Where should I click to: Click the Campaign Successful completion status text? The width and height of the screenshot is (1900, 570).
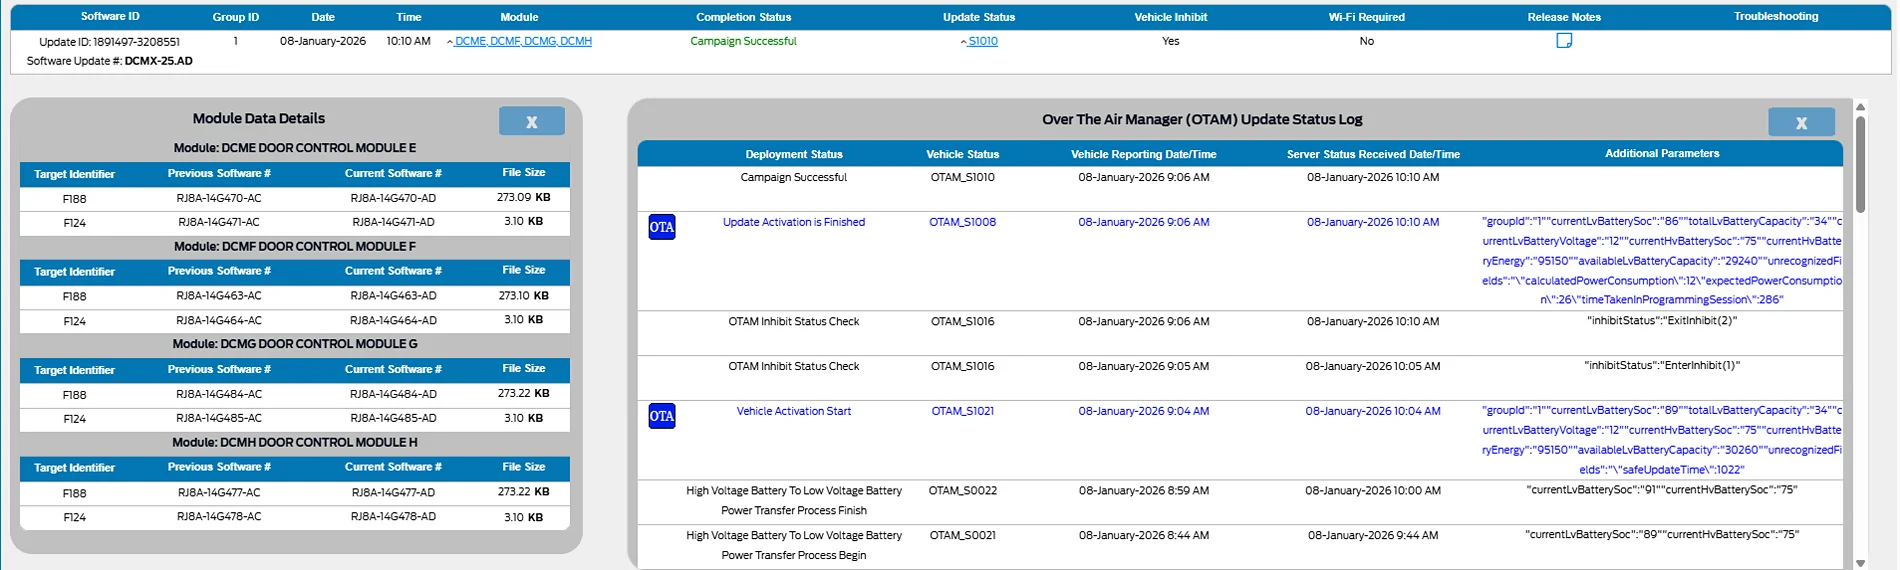coord(743,41)
